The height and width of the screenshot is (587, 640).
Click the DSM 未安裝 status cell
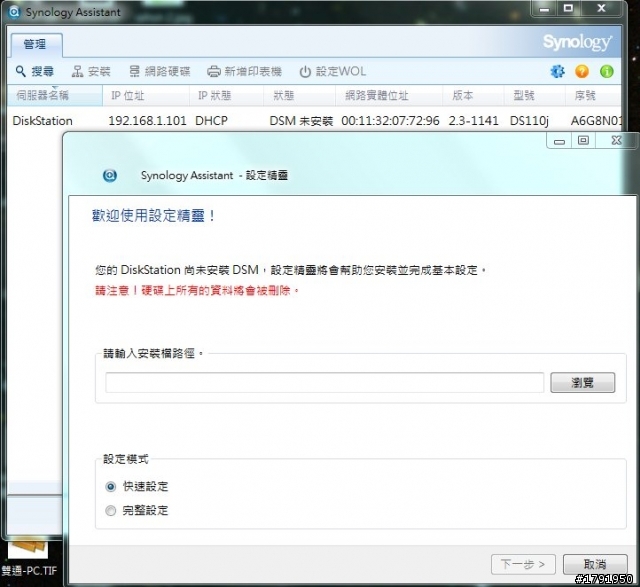point(301,121)
